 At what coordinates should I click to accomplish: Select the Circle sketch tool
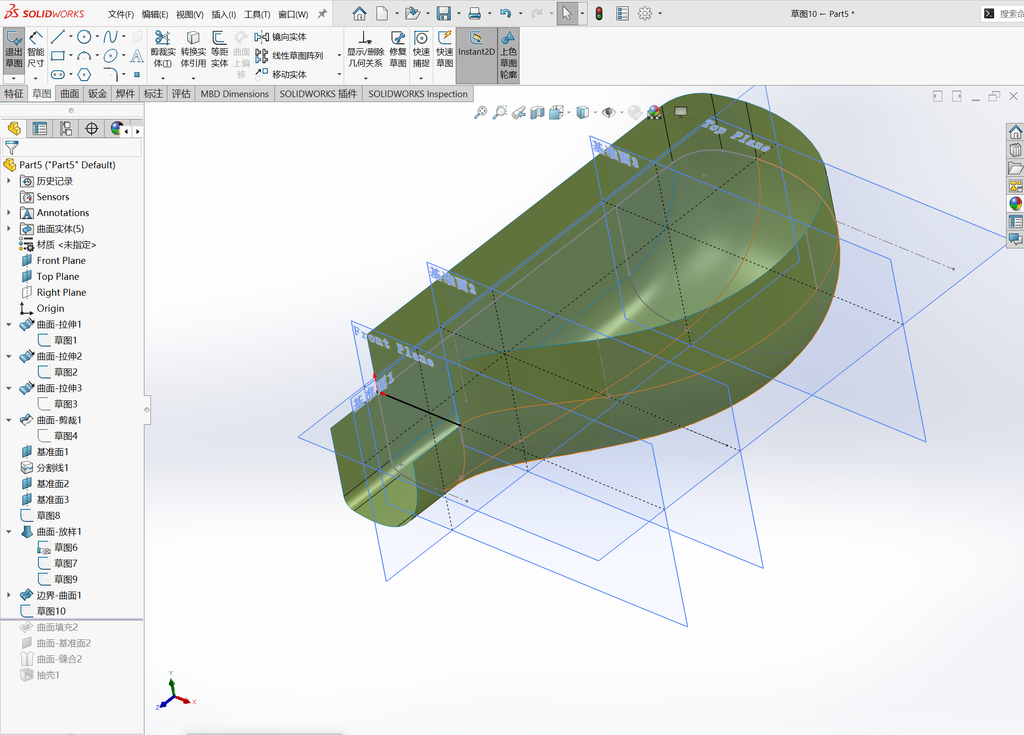click(84, 37)
